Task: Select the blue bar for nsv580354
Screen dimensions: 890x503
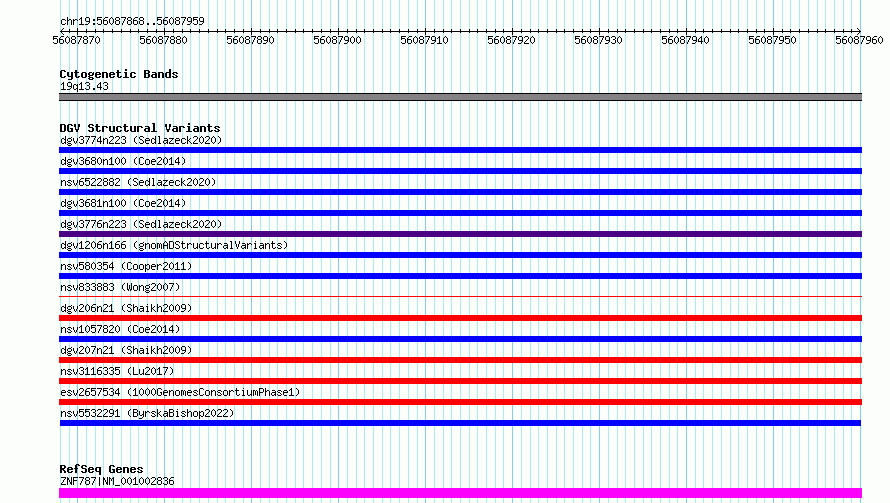Action: [460, 276]
